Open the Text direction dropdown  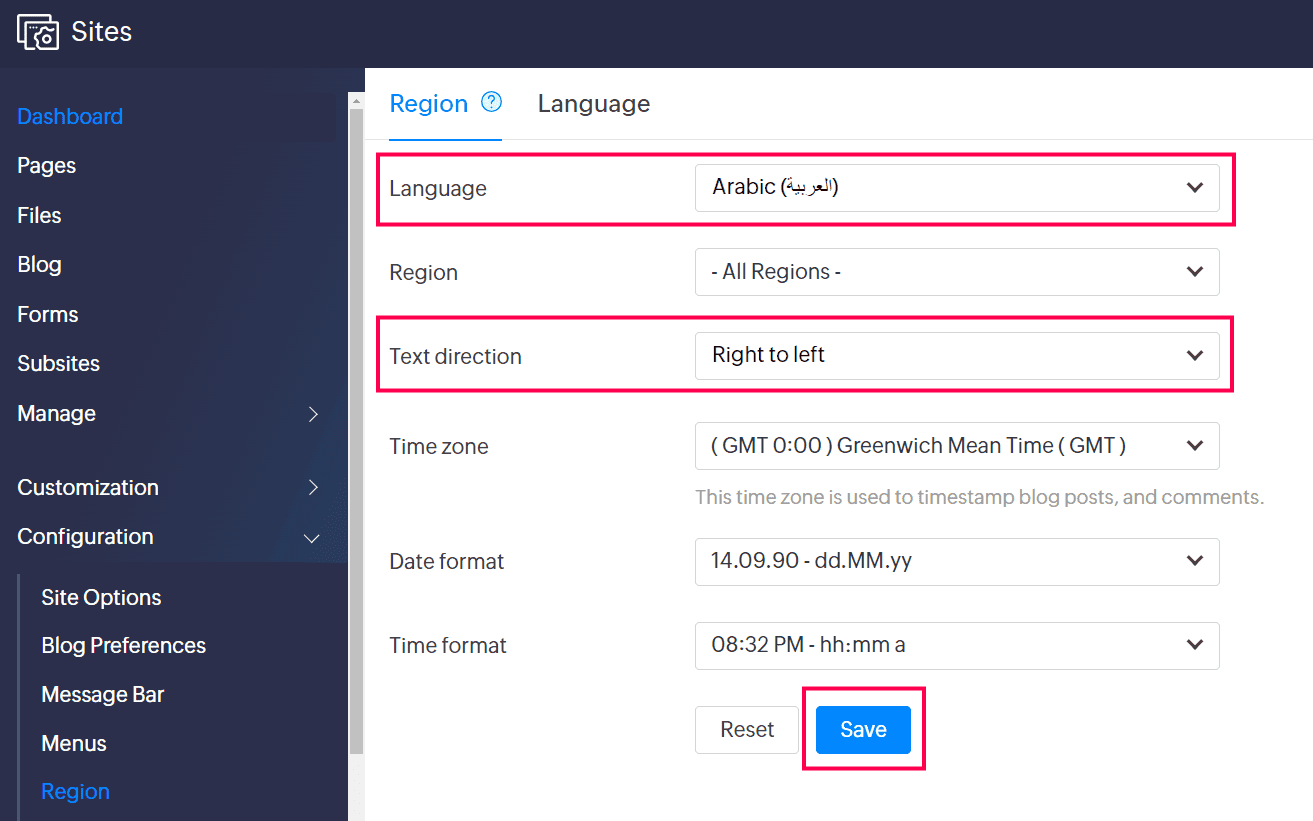[957, 356]
